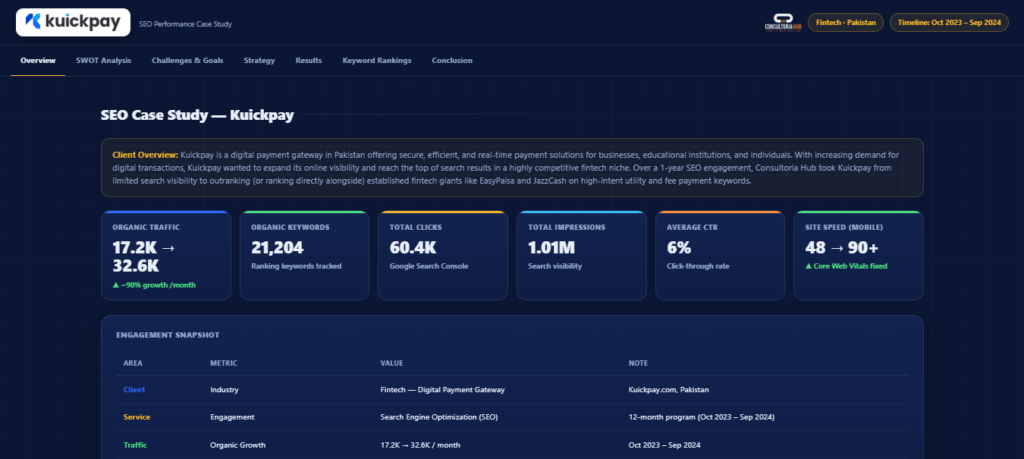
Task: Click the Engagement Snapshot heading
Action: click(168, 335)
